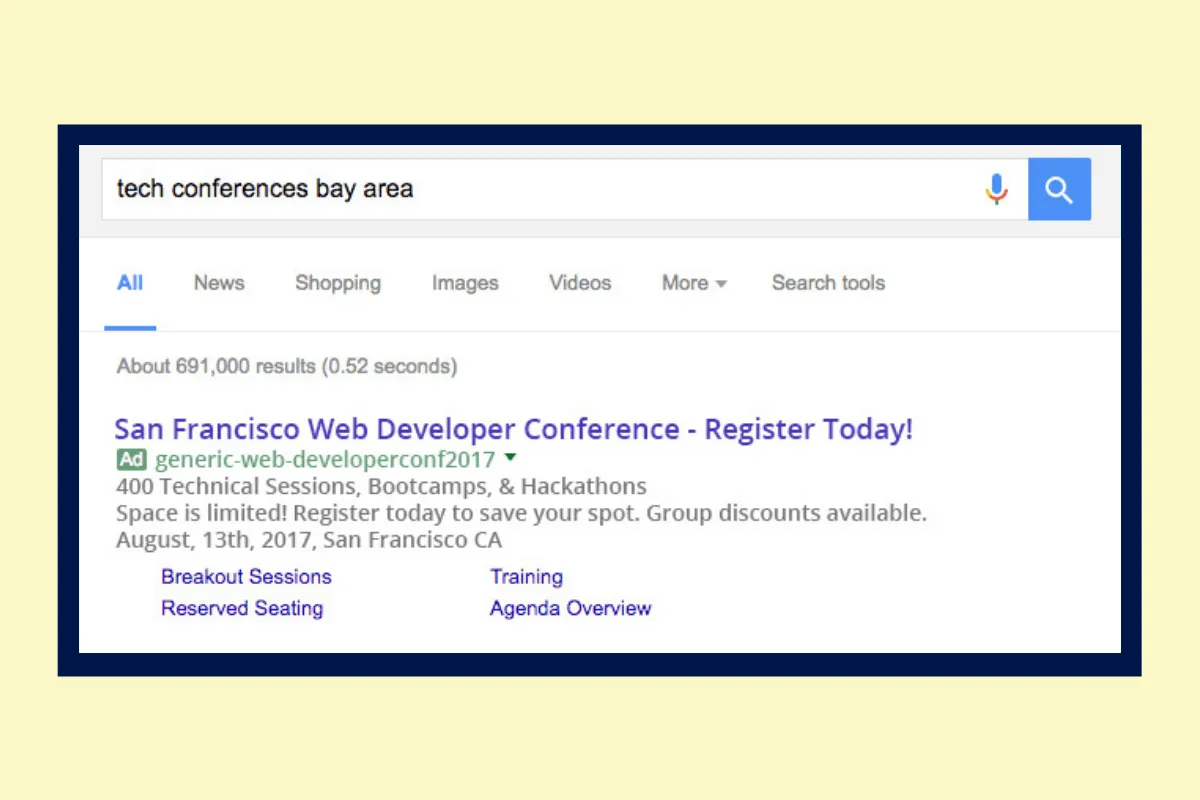The width and height of the screenshot is (1200, 800).
Task: Go to the Images tab
Action: click(x=465, y=283)
